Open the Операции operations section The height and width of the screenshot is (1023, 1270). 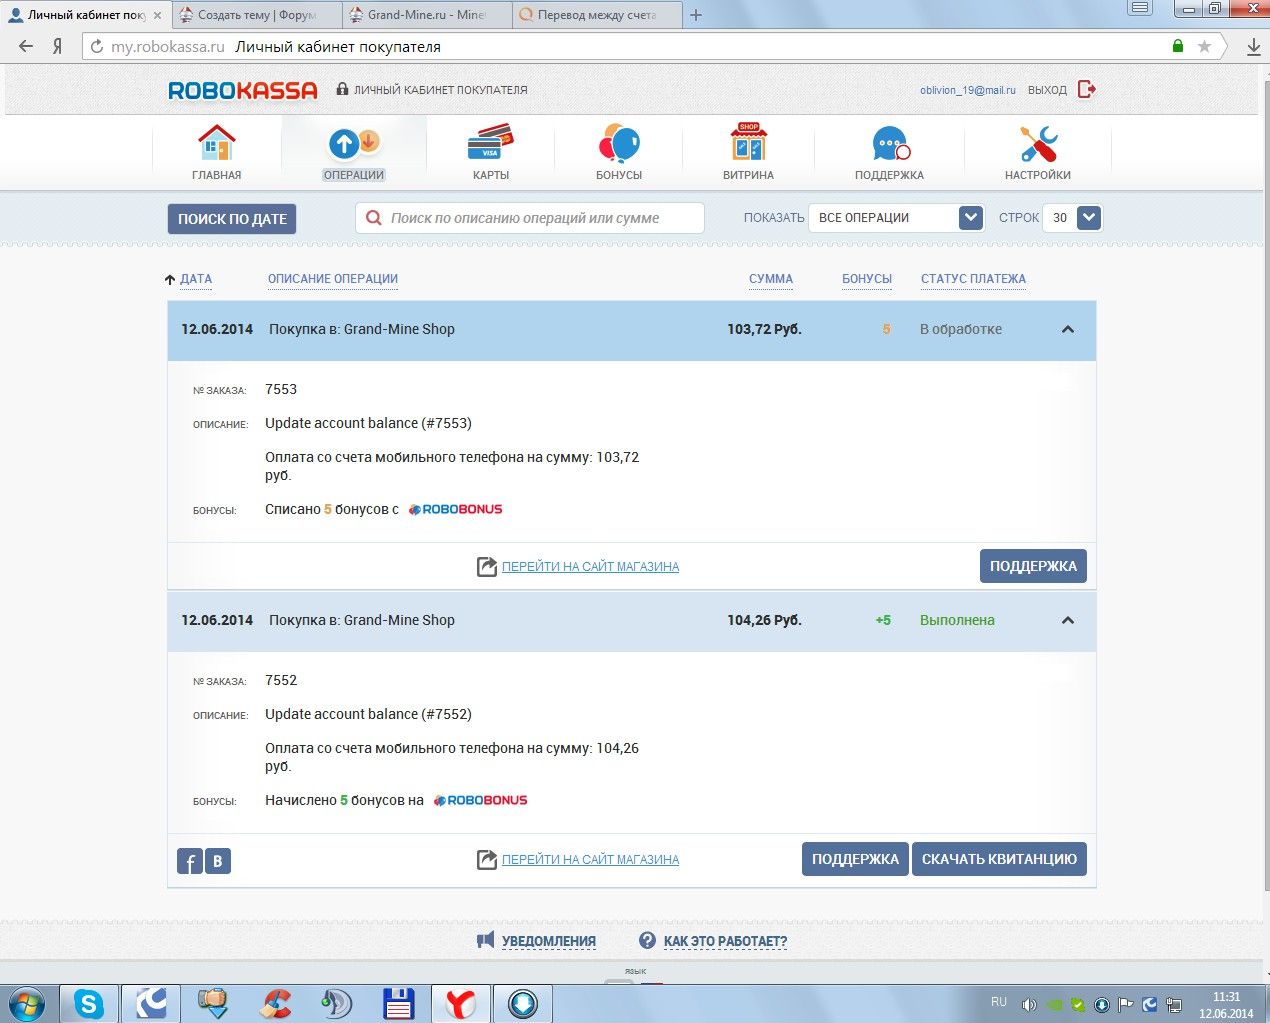(x=354, y=152)
